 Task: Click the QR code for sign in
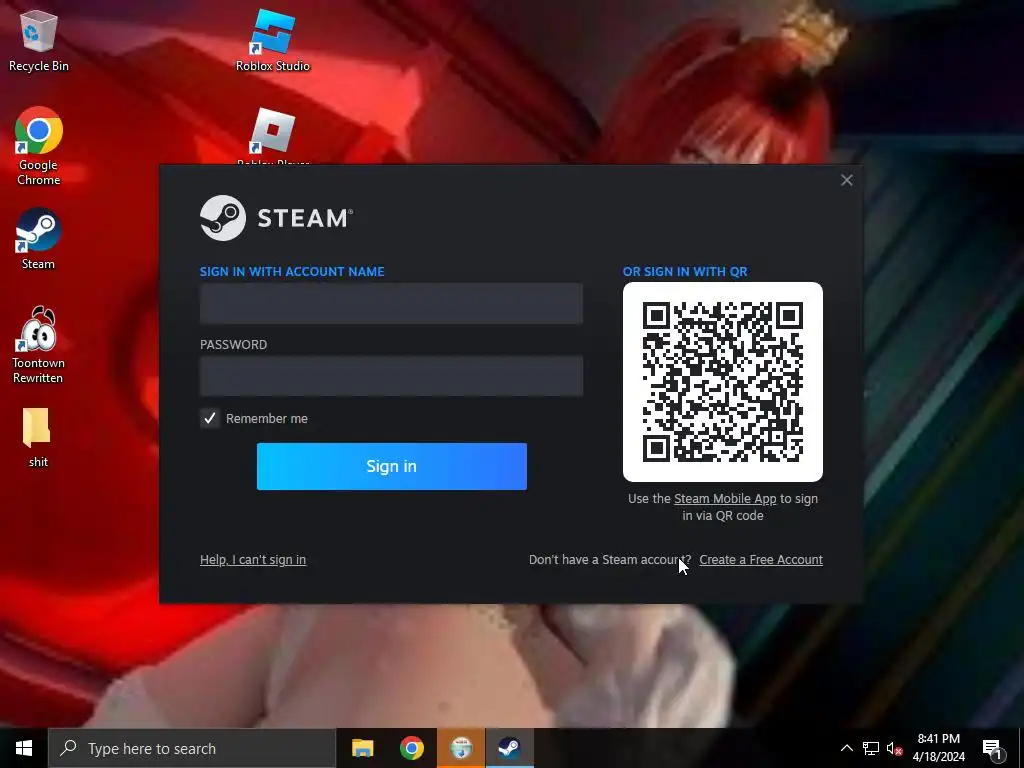coord(723,382)
